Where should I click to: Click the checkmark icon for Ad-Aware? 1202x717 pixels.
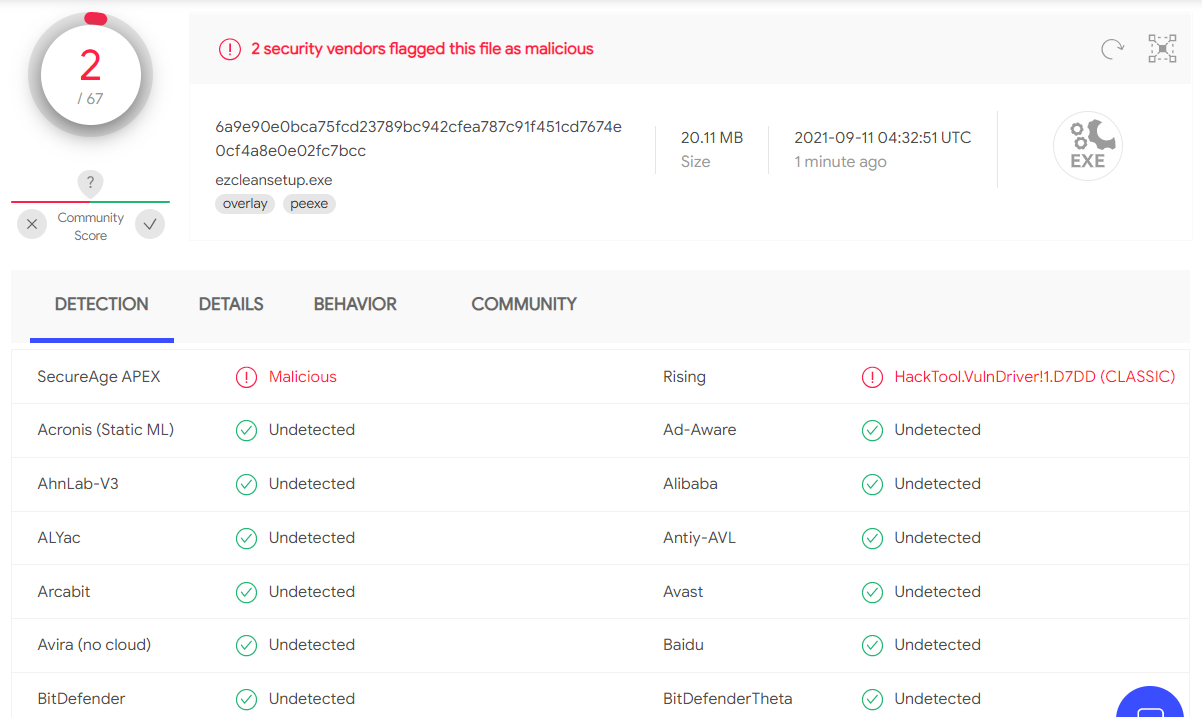pyautogui.click(x=872, y=430)
